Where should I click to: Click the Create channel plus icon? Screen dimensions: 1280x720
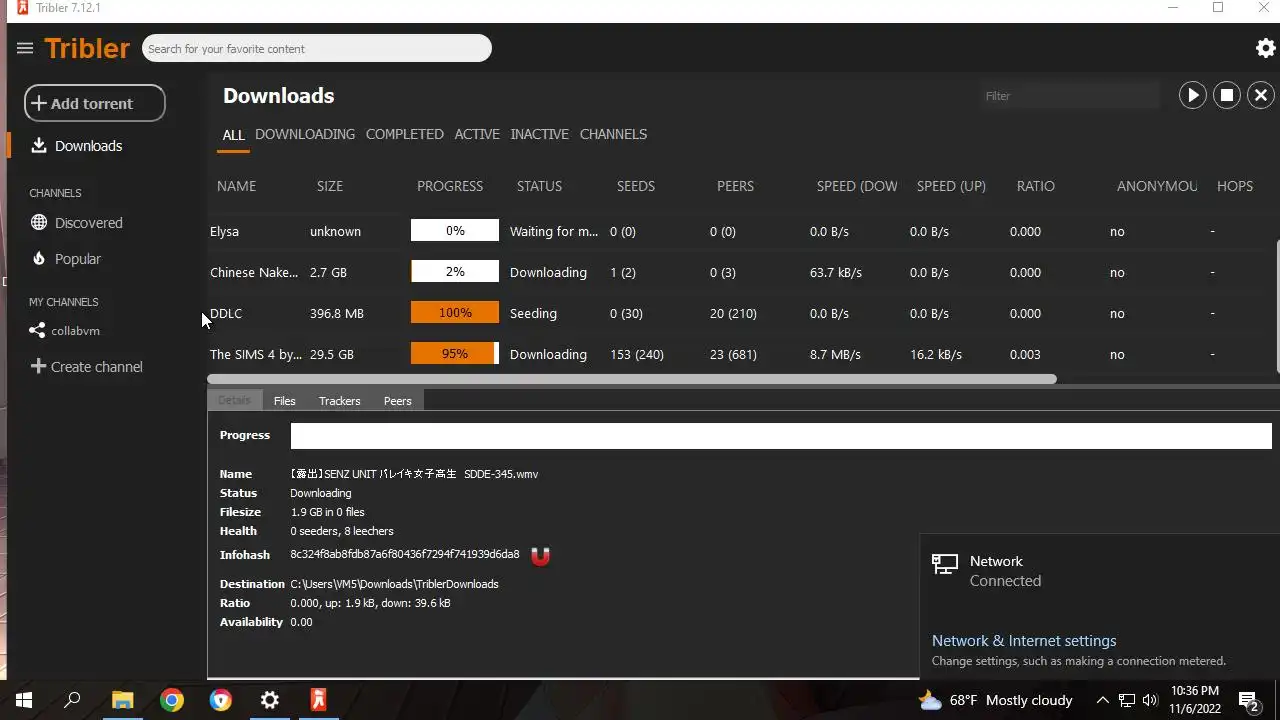(x=38, y=367)
